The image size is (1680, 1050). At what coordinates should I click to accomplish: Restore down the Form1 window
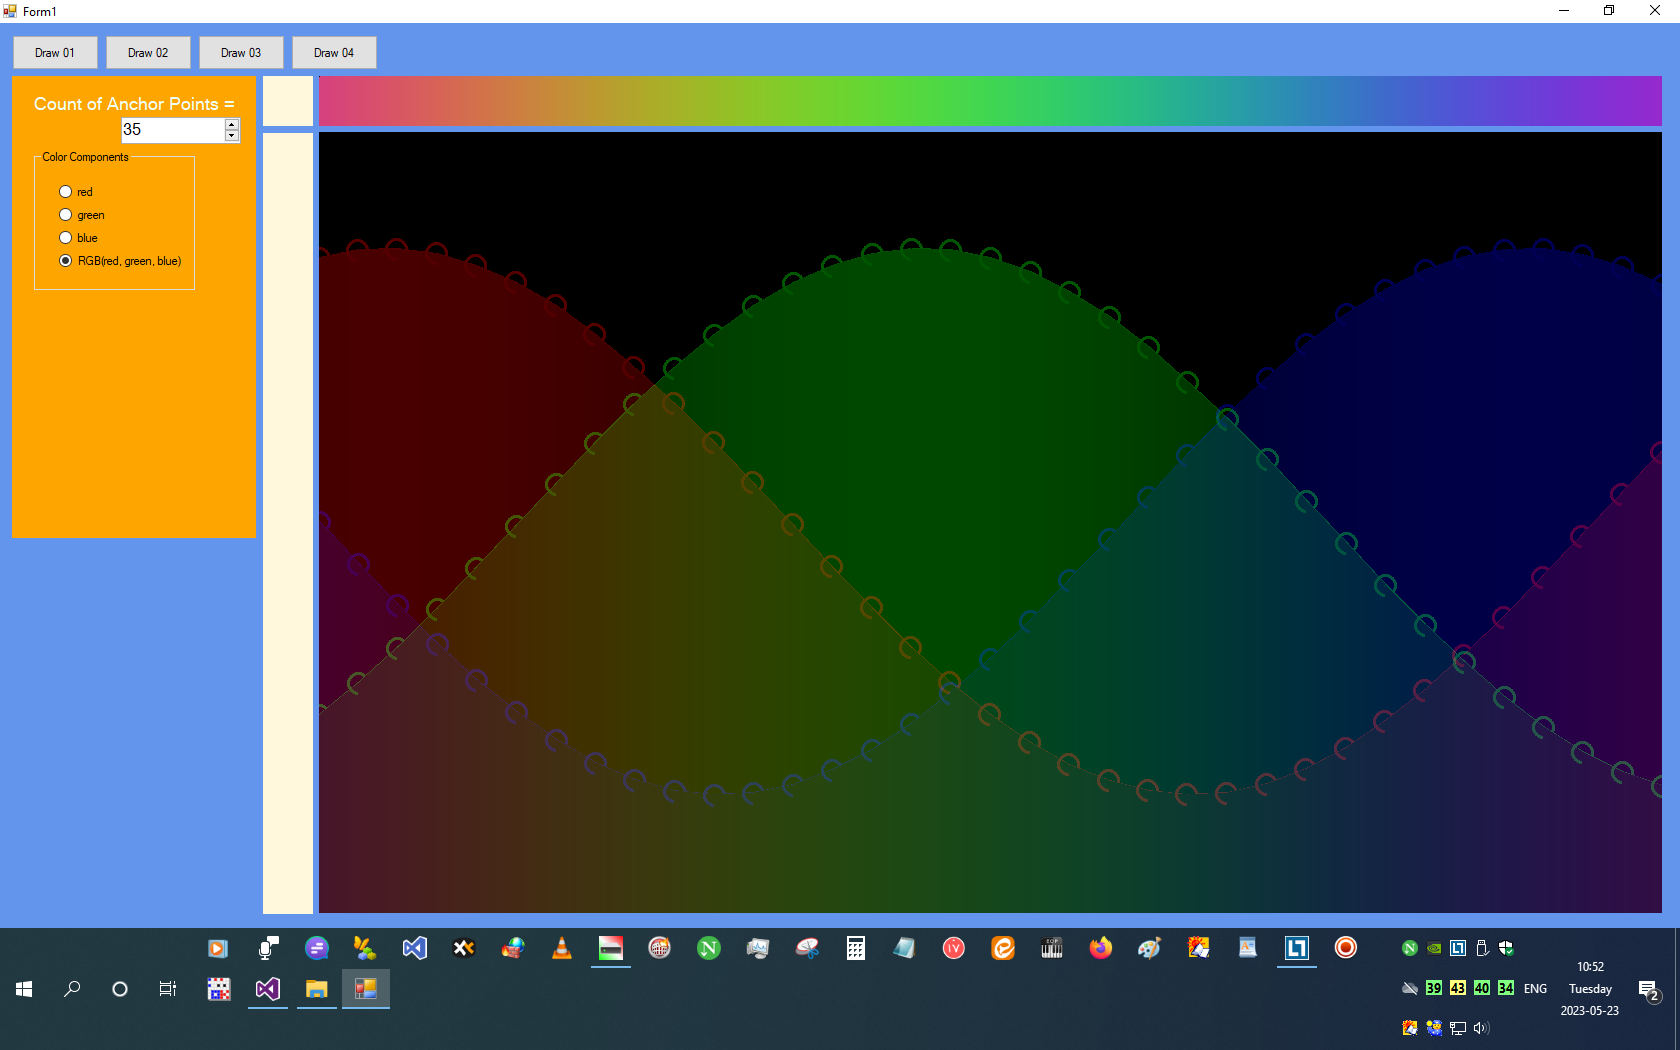coord(1609,11)
